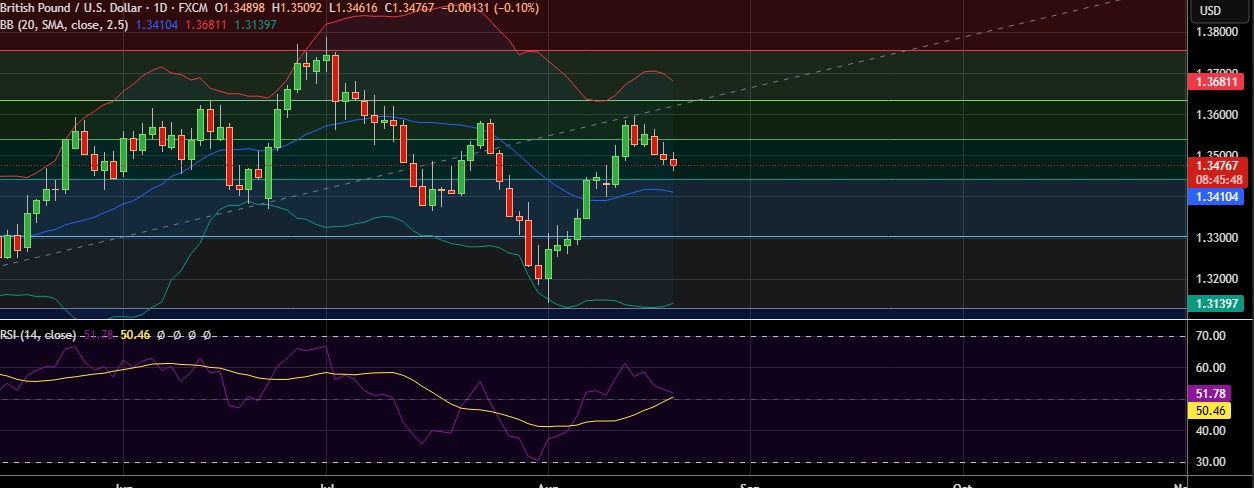This screenshot has width=1254, height=488.
Task: Click the British Pound / U.S. Dollar symbol title
Action: click(x=72, y=8)
